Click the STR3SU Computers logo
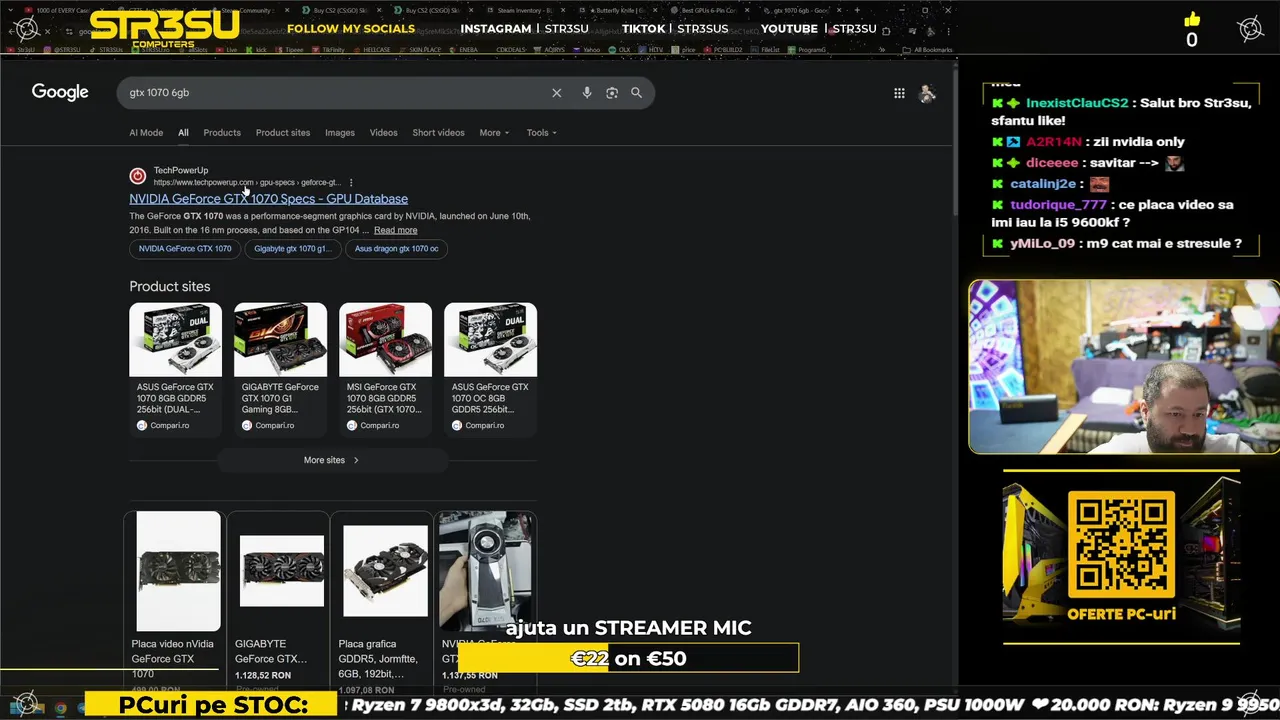The height and width of the screenshot is (720, 1280). [164, 29]
